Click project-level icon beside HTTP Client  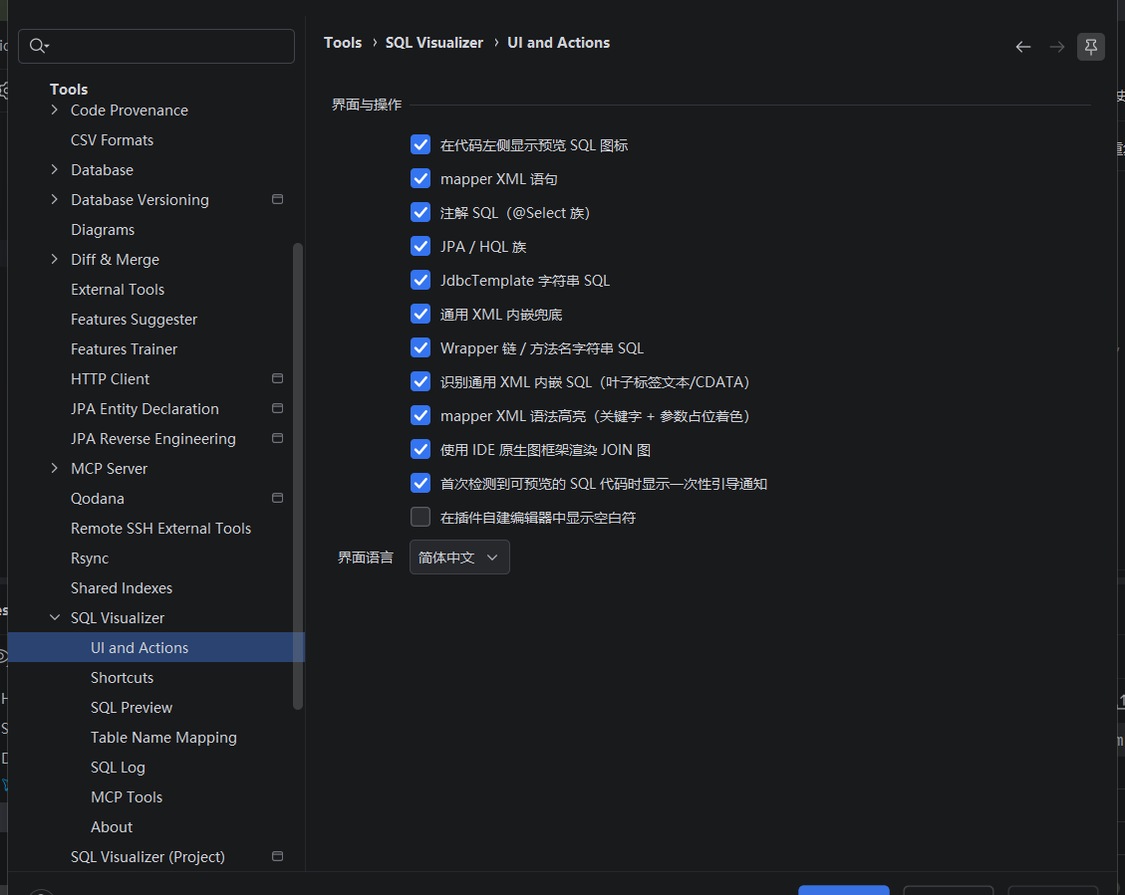point(278,378)
